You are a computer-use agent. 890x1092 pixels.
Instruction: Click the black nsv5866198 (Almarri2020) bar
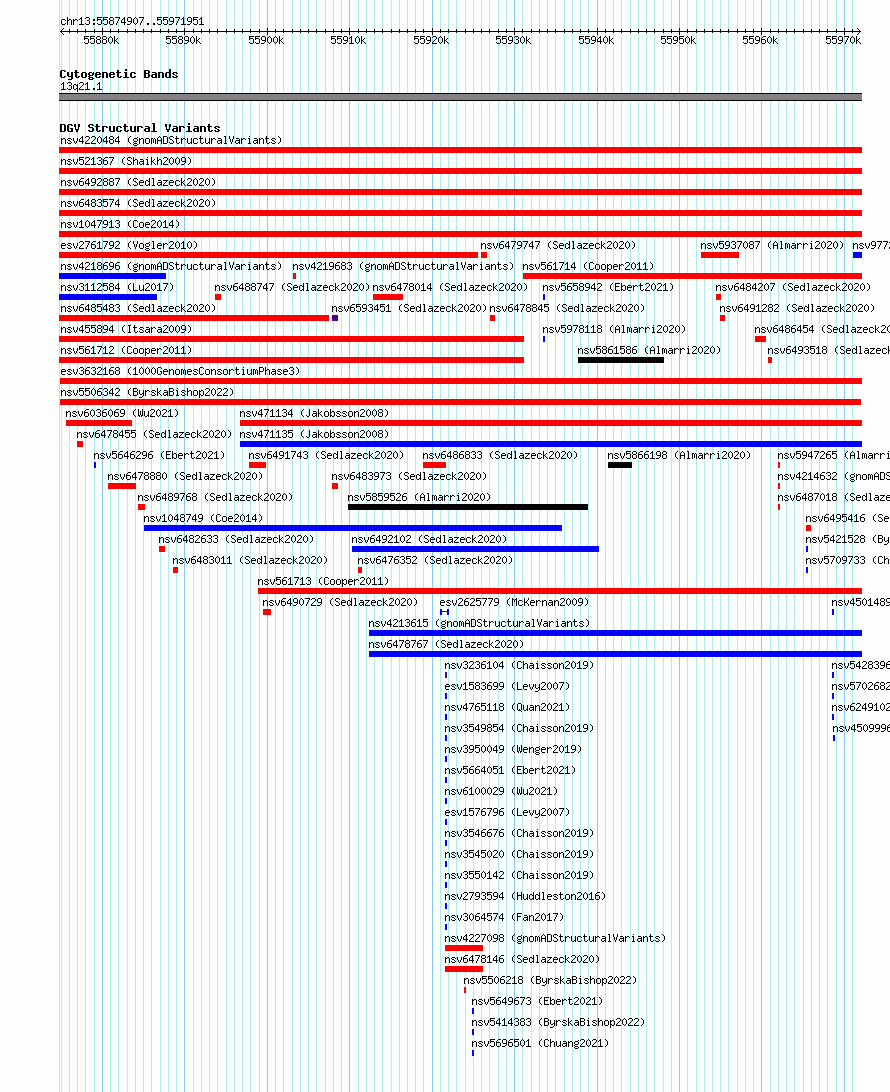620,465
